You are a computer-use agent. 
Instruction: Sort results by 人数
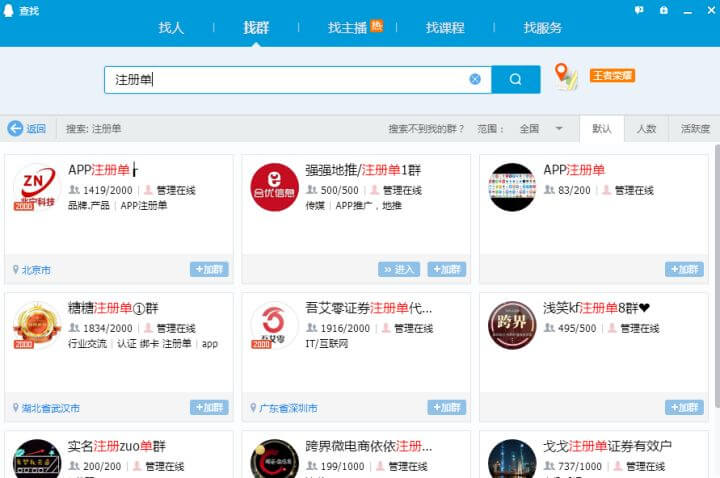pos(646,129)
